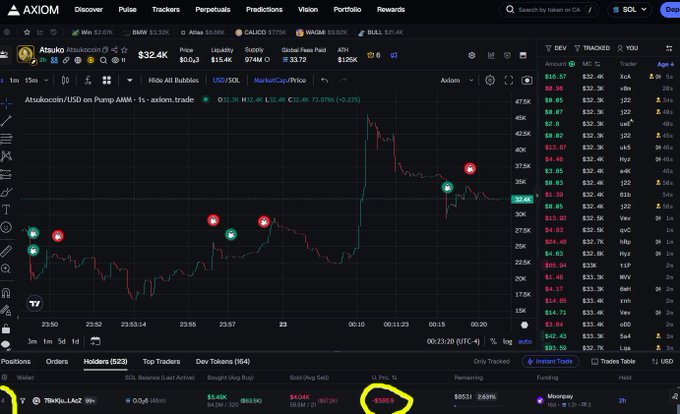Screen dimensions: 680x414
Task: Activate the chart zoom-in tool
Action: pyautogui.click(x=6, y=269)
